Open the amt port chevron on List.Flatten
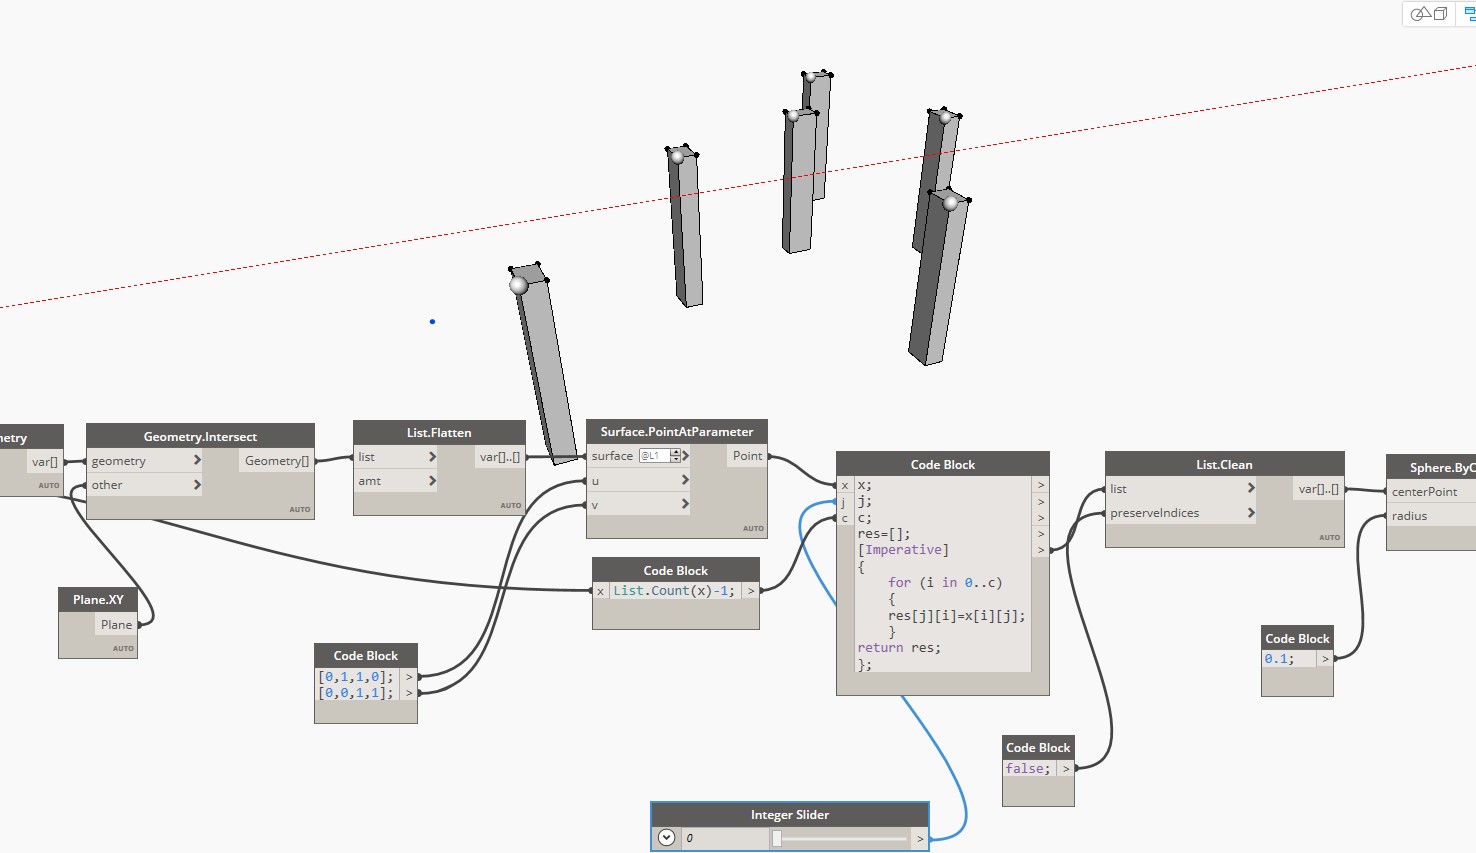 point(432,480)
